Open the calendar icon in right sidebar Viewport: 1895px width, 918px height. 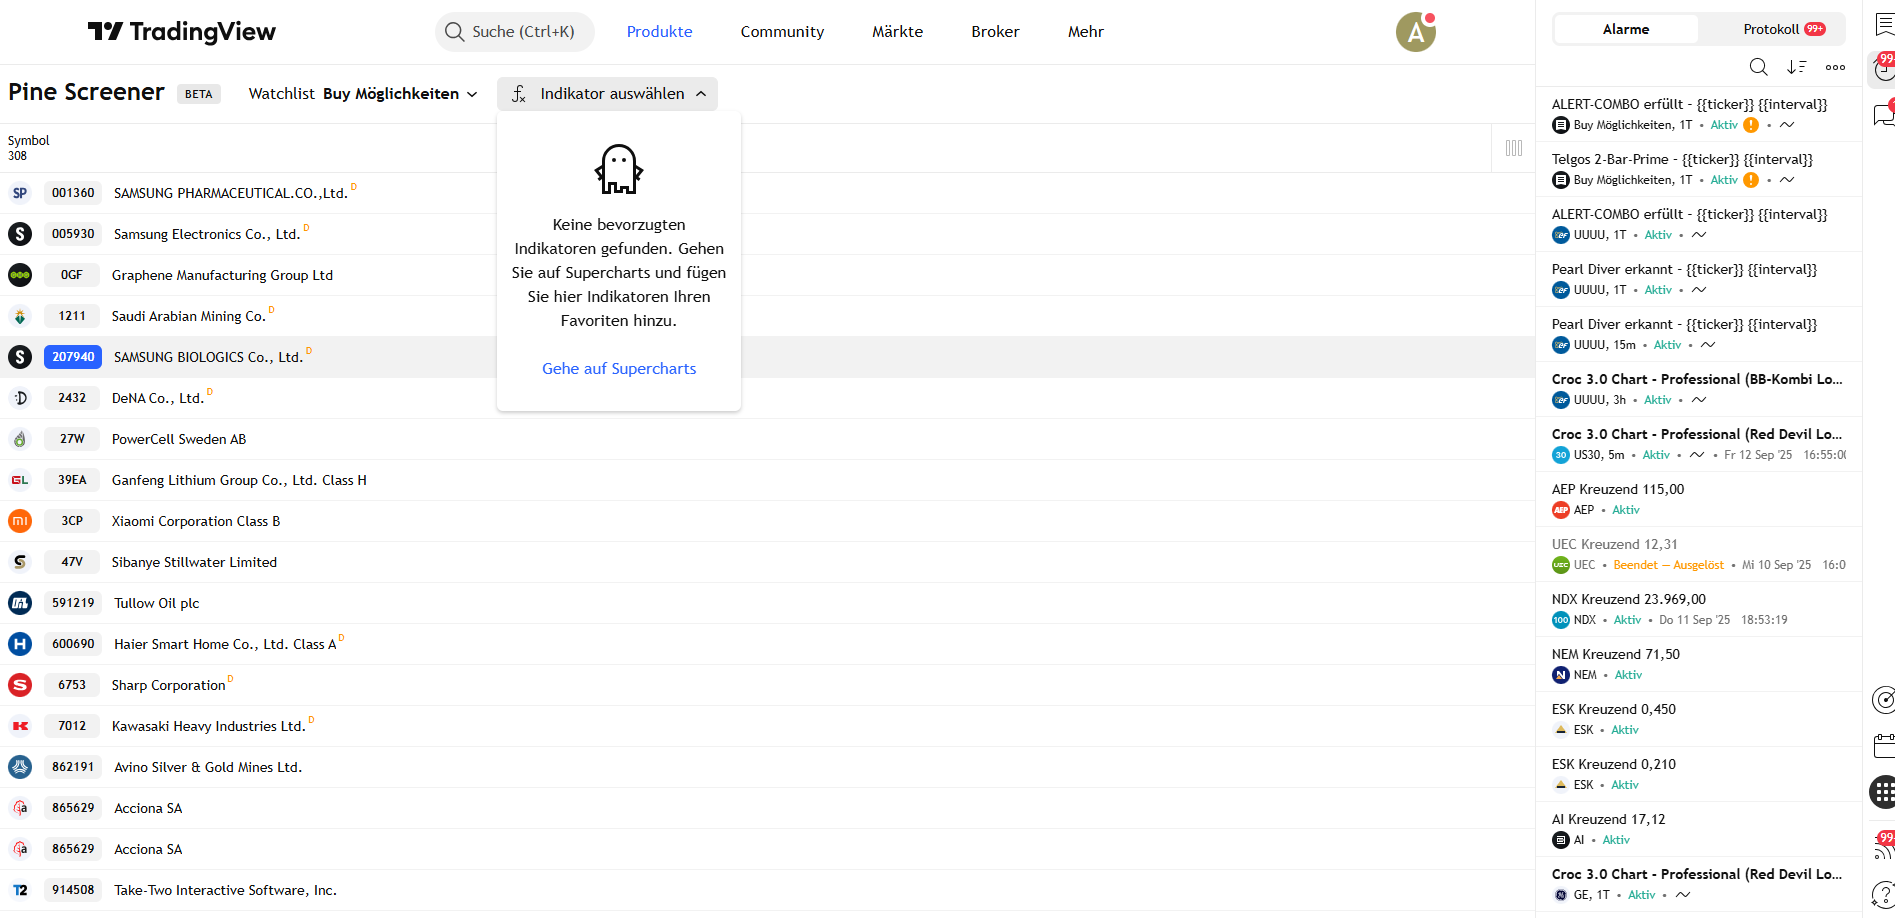(1883, 745)
